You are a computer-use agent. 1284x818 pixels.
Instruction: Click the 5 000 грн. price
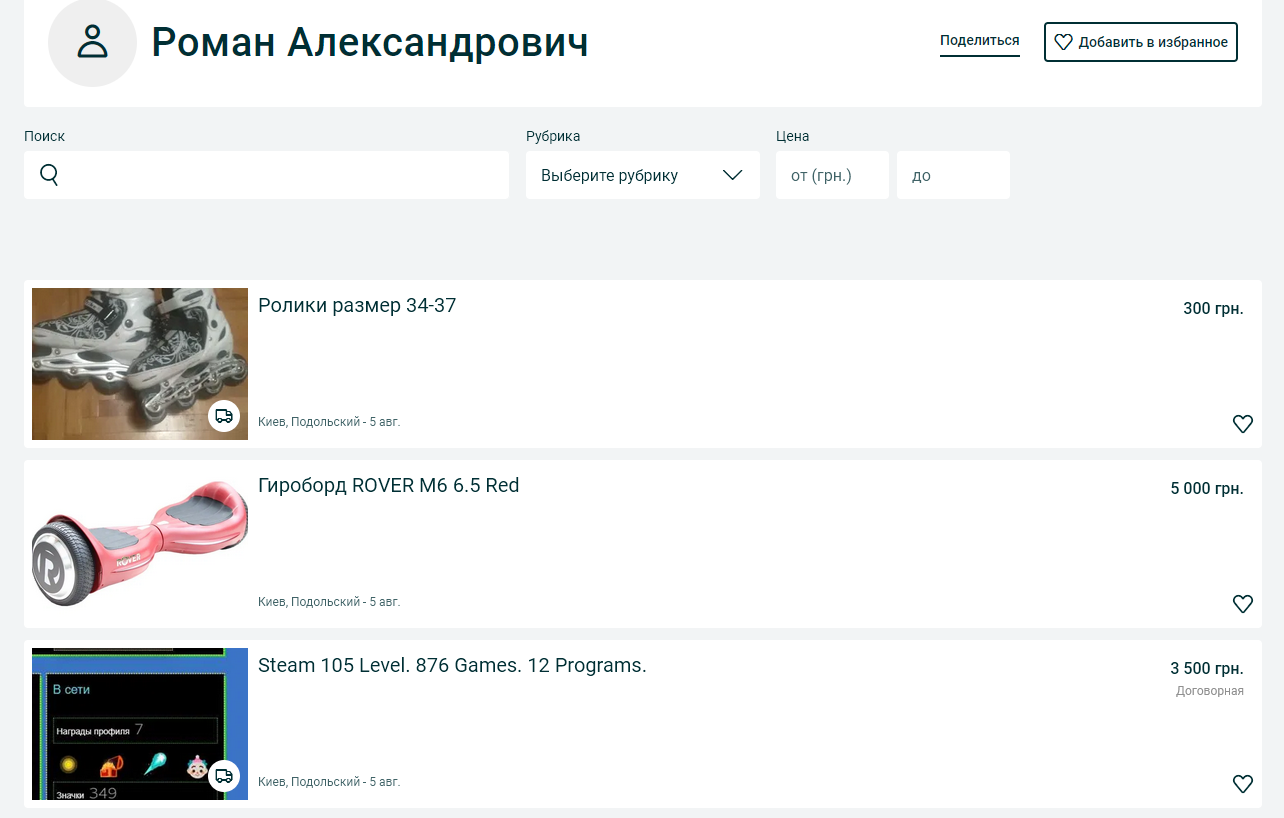coord(1207,489)
